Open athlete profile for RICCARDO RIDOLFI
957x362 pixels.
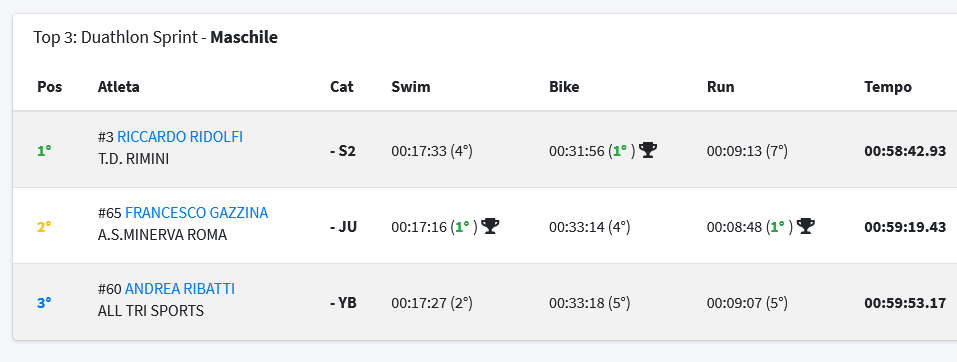point(180,137)
